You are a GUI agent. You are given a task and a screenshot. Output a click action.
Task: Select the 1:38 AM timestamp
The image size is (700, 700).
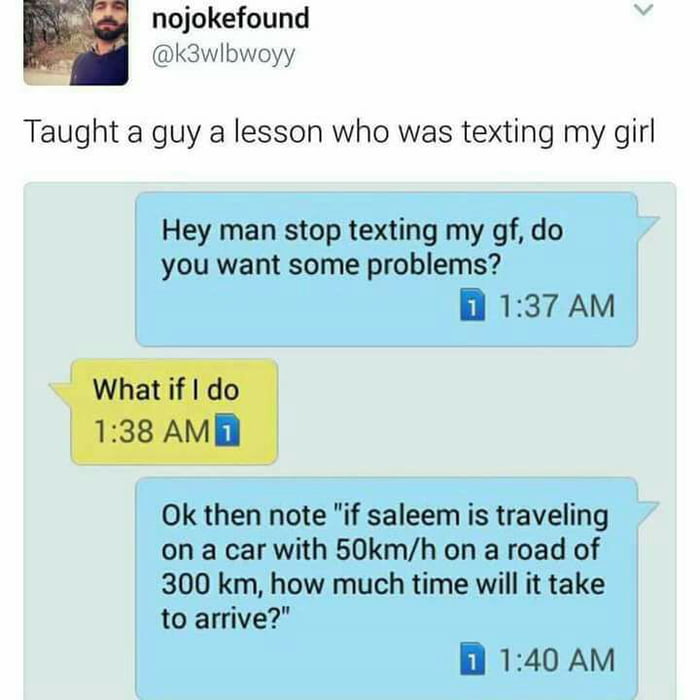point(152,432)
